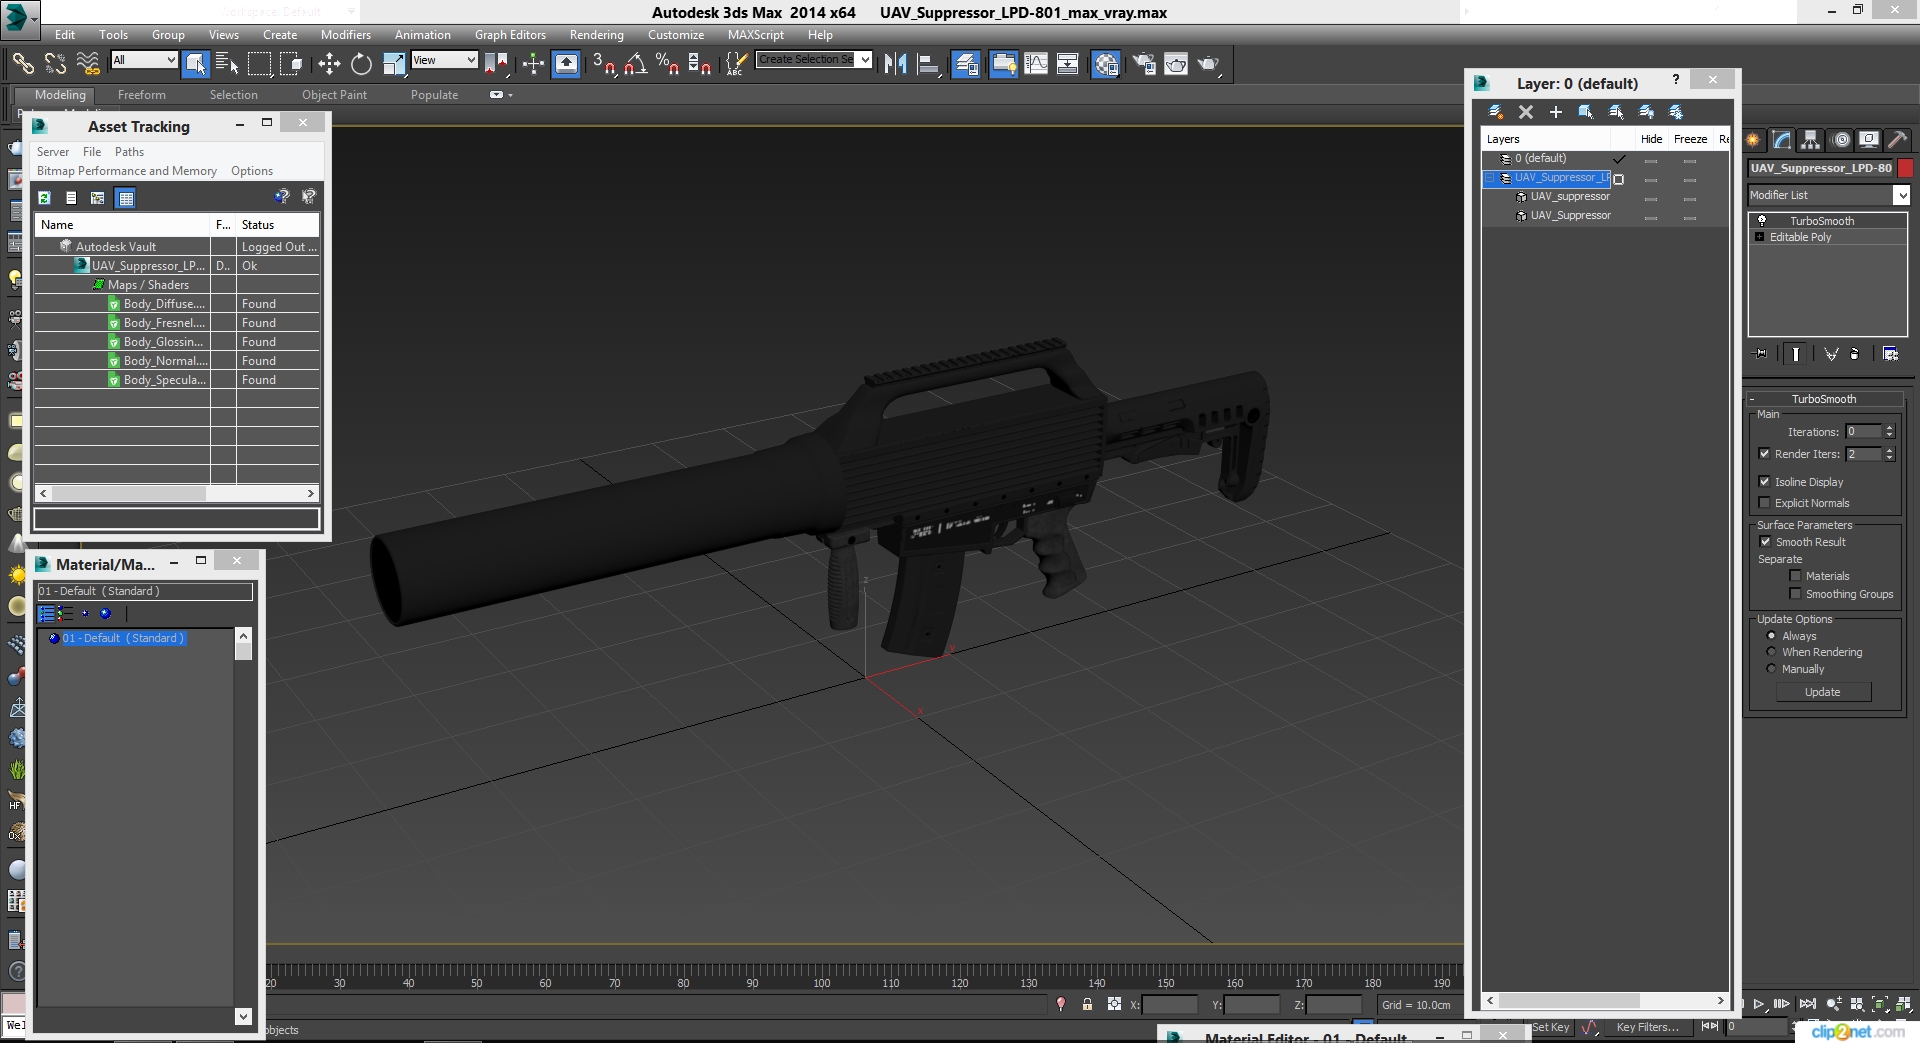Open the Graph Editors menu
The height and width of the screenshot is (1043, 1920).
[510, 35]
